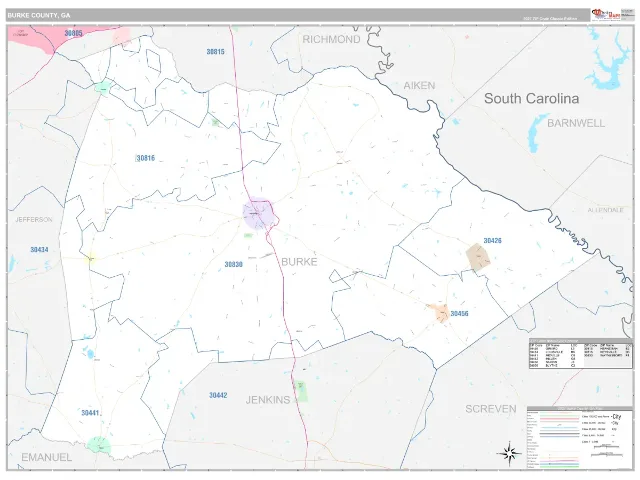Click ZIP code label 30815
The width and height of the screenshot is (640, 480).
pyautogui.click(x=216, y=52)
